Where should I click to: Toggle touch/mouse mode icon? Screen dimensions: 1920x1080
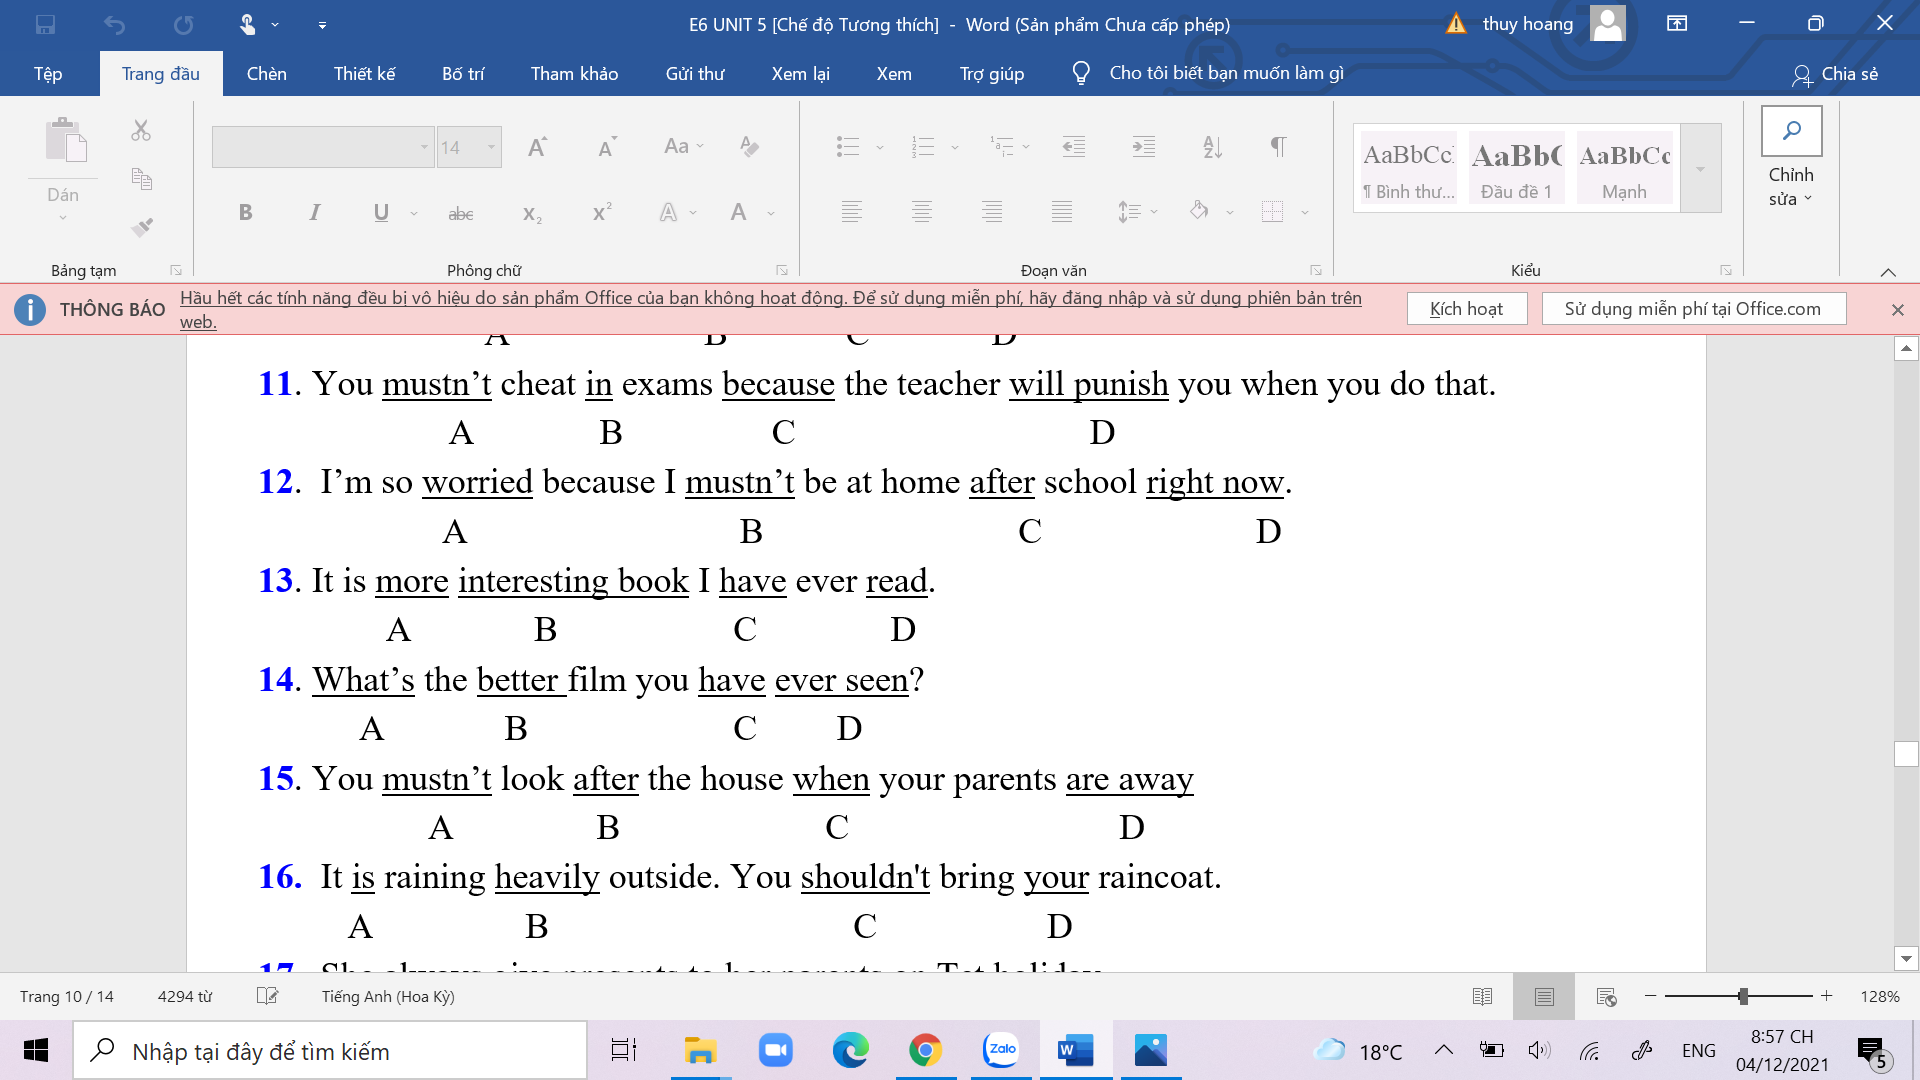click(x=247, y=24)
